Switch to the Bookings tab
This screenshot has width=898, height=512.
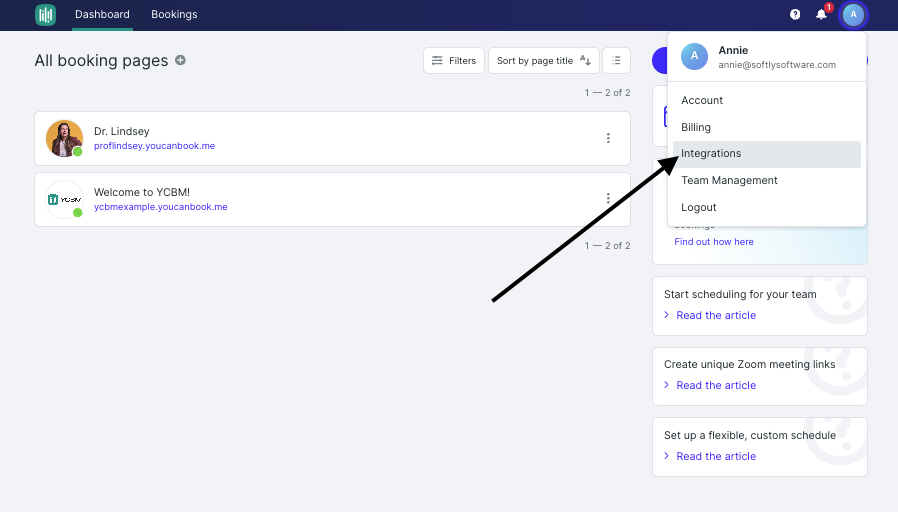coord(174,14)
